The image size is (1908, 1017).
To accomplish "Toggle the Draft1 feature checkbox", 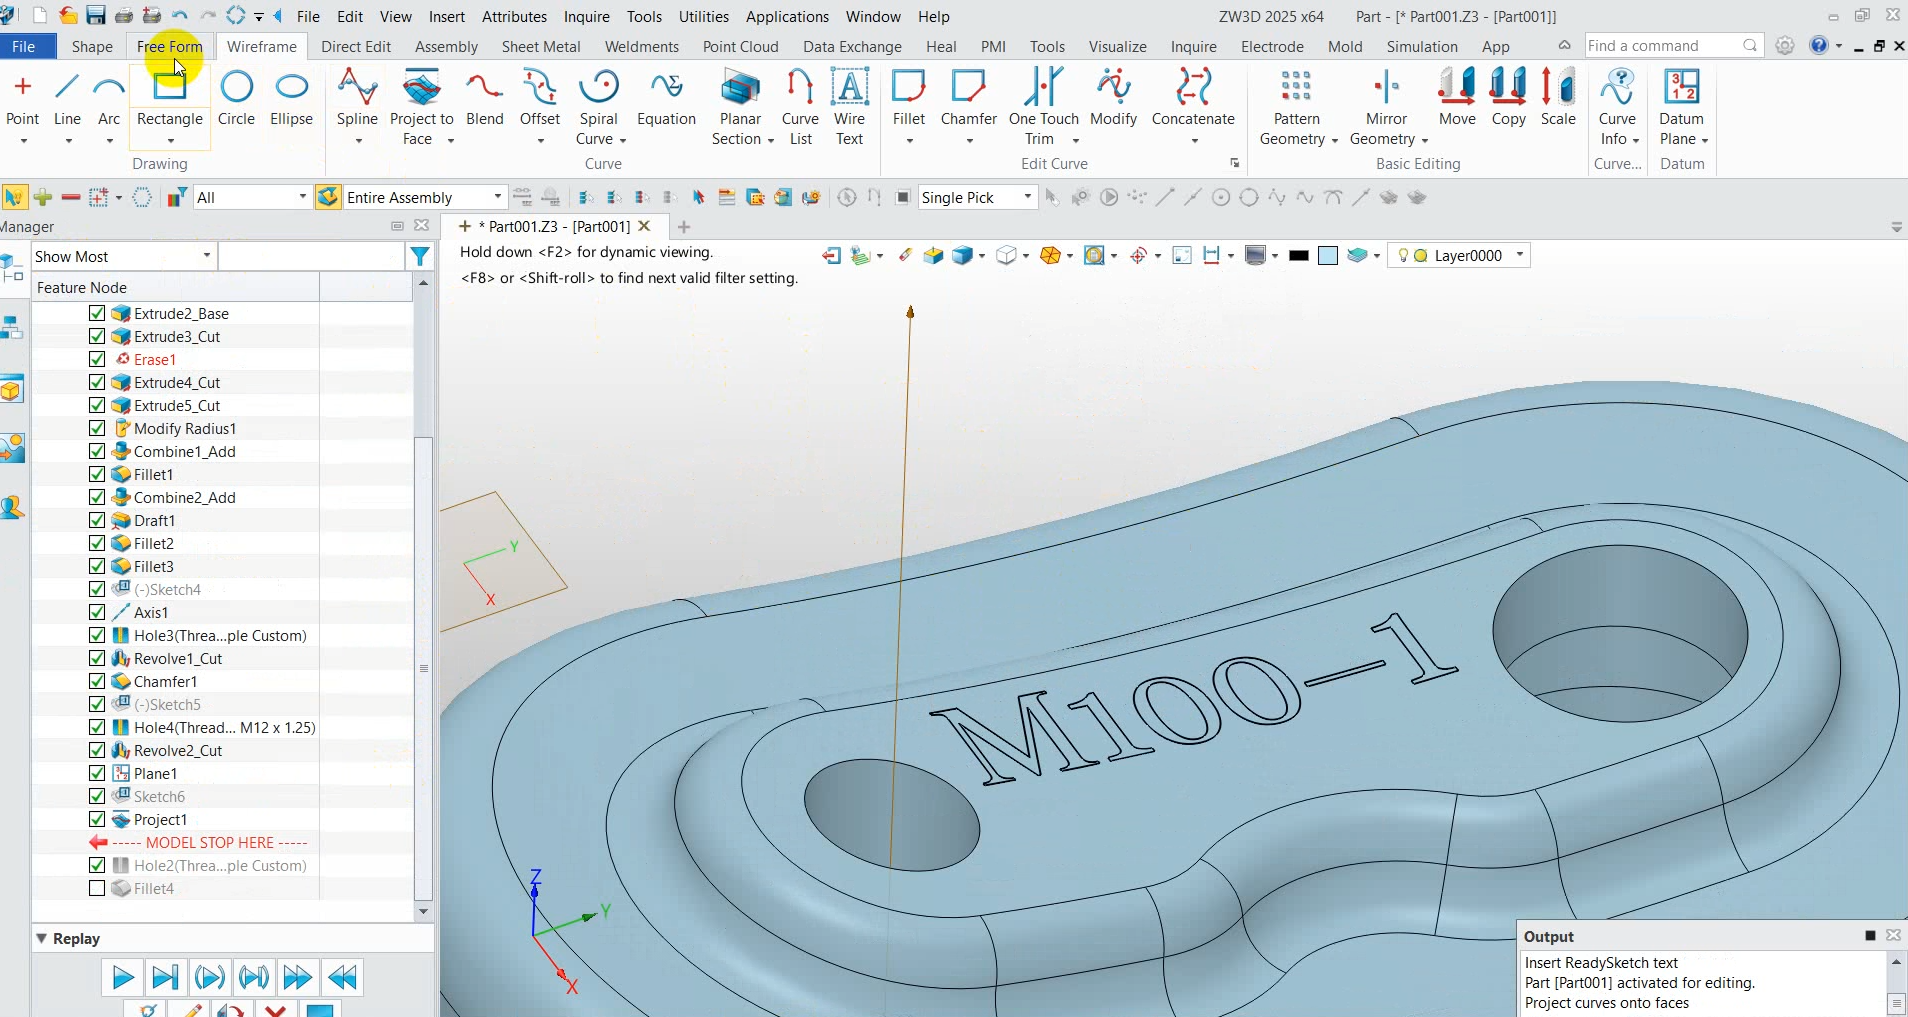I will pos(97,521).
